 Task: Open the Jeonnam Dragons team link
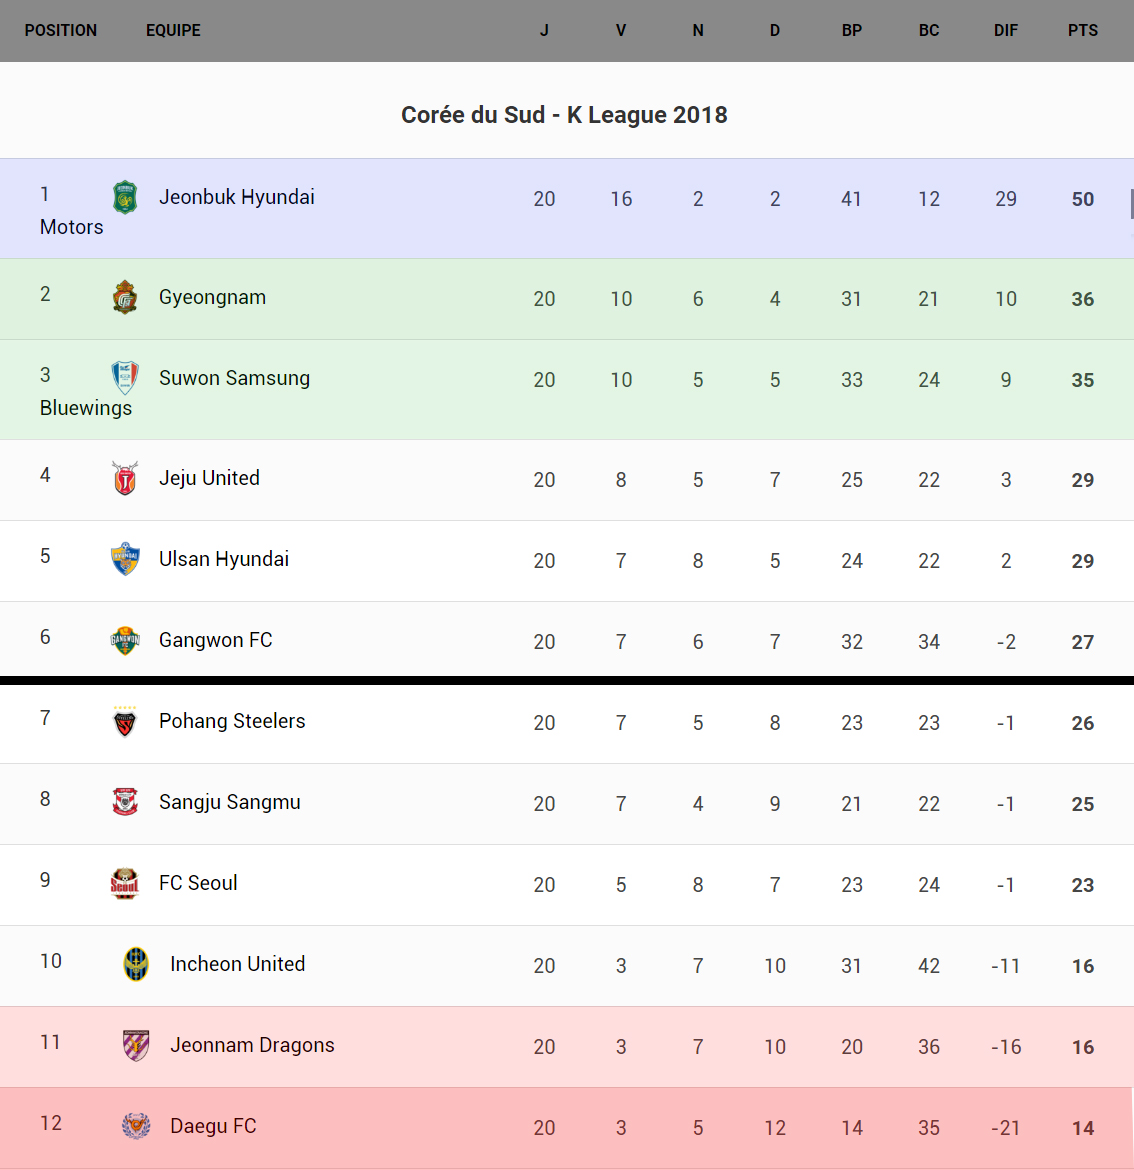252,1045
